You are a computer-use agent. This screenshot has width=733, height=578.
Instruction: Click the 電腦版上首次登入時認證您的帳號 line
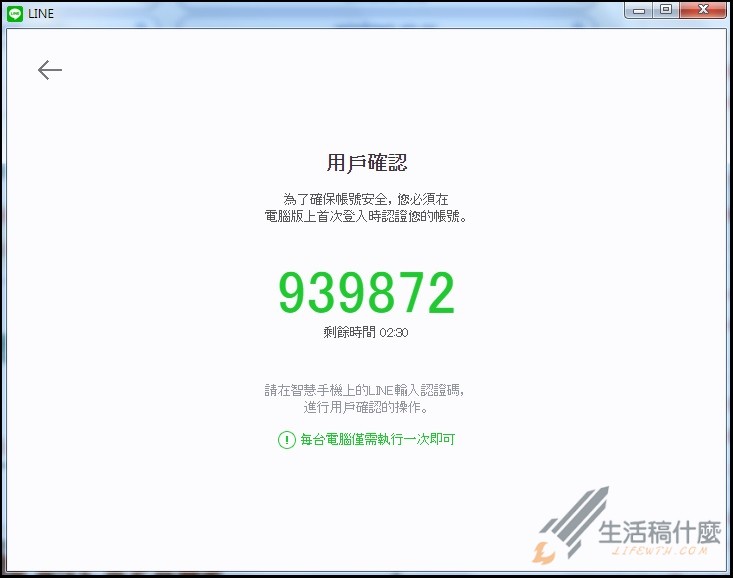366,216
